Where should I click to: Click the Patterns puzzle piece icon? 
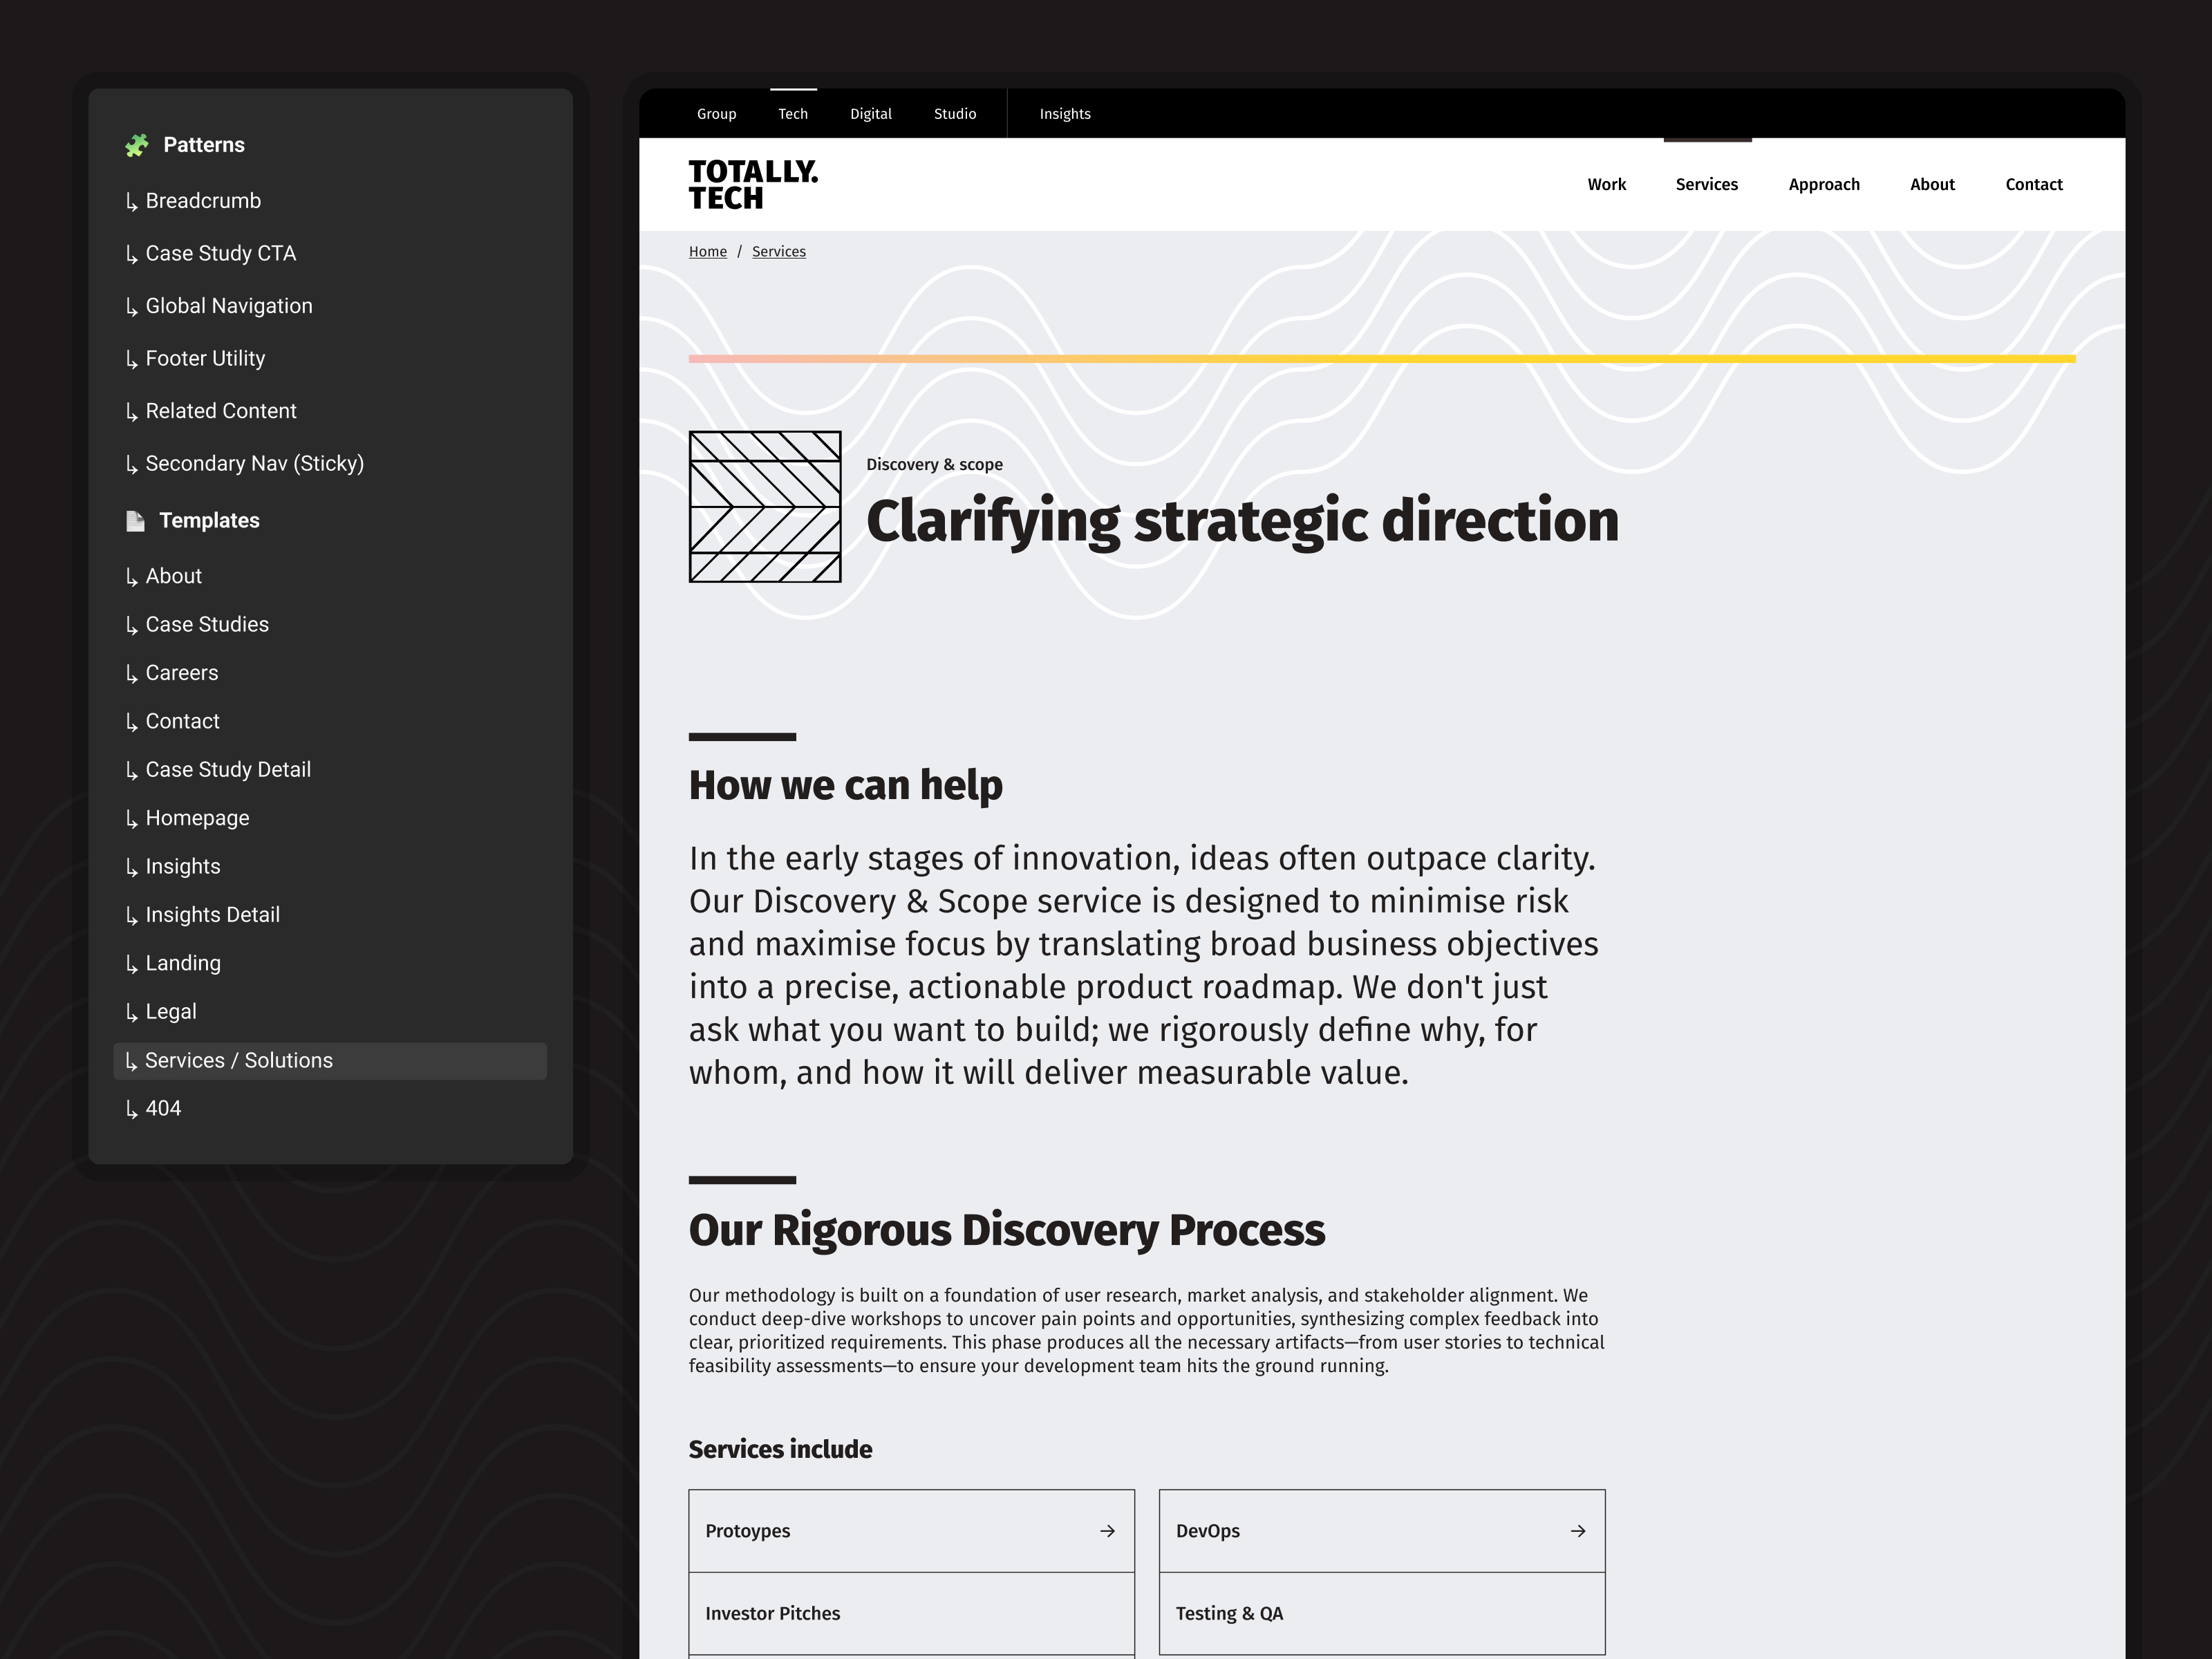(x=137, y=145)
